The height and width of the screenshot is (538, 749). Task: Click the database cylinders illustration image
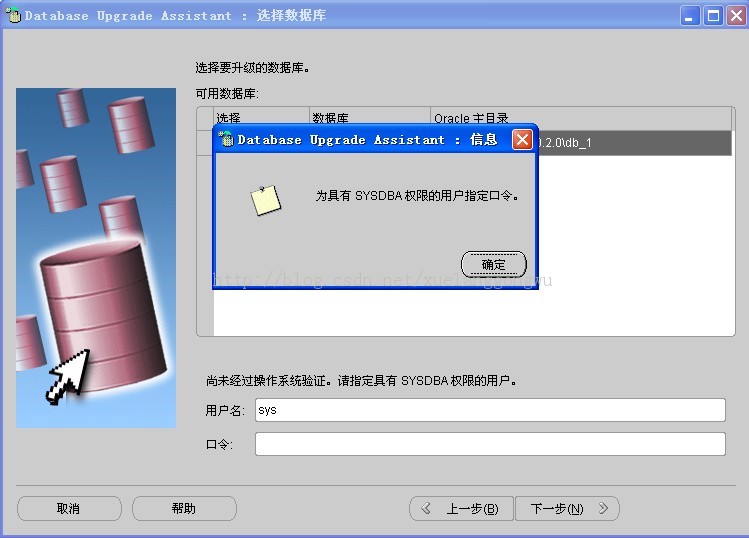coord(96,258)
